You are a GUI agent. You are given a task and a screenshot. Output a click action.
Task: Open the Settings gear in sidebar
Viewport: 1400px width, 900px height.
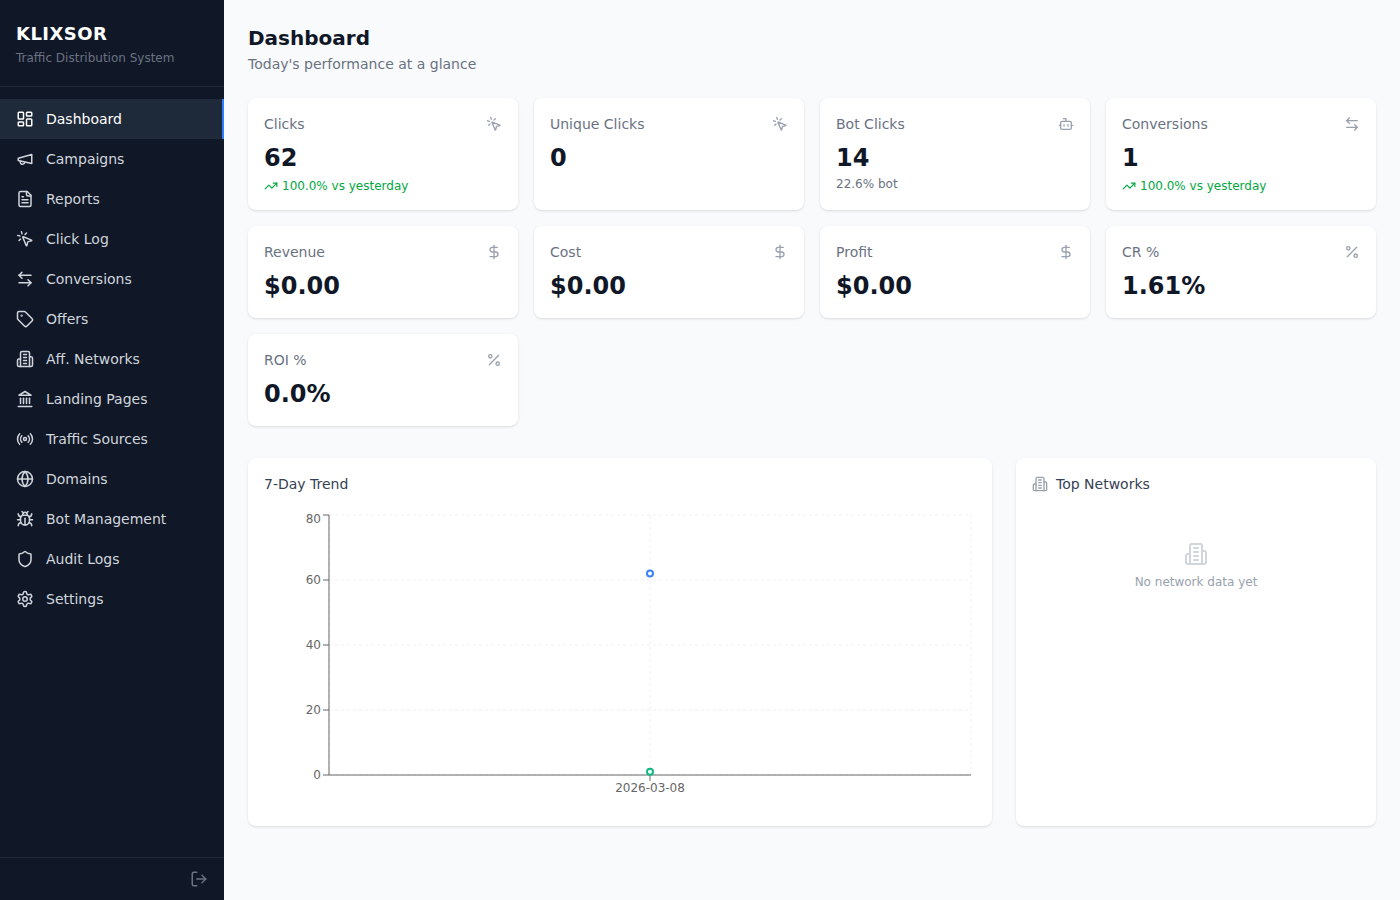pyautogui.click(x=24, y=598)
